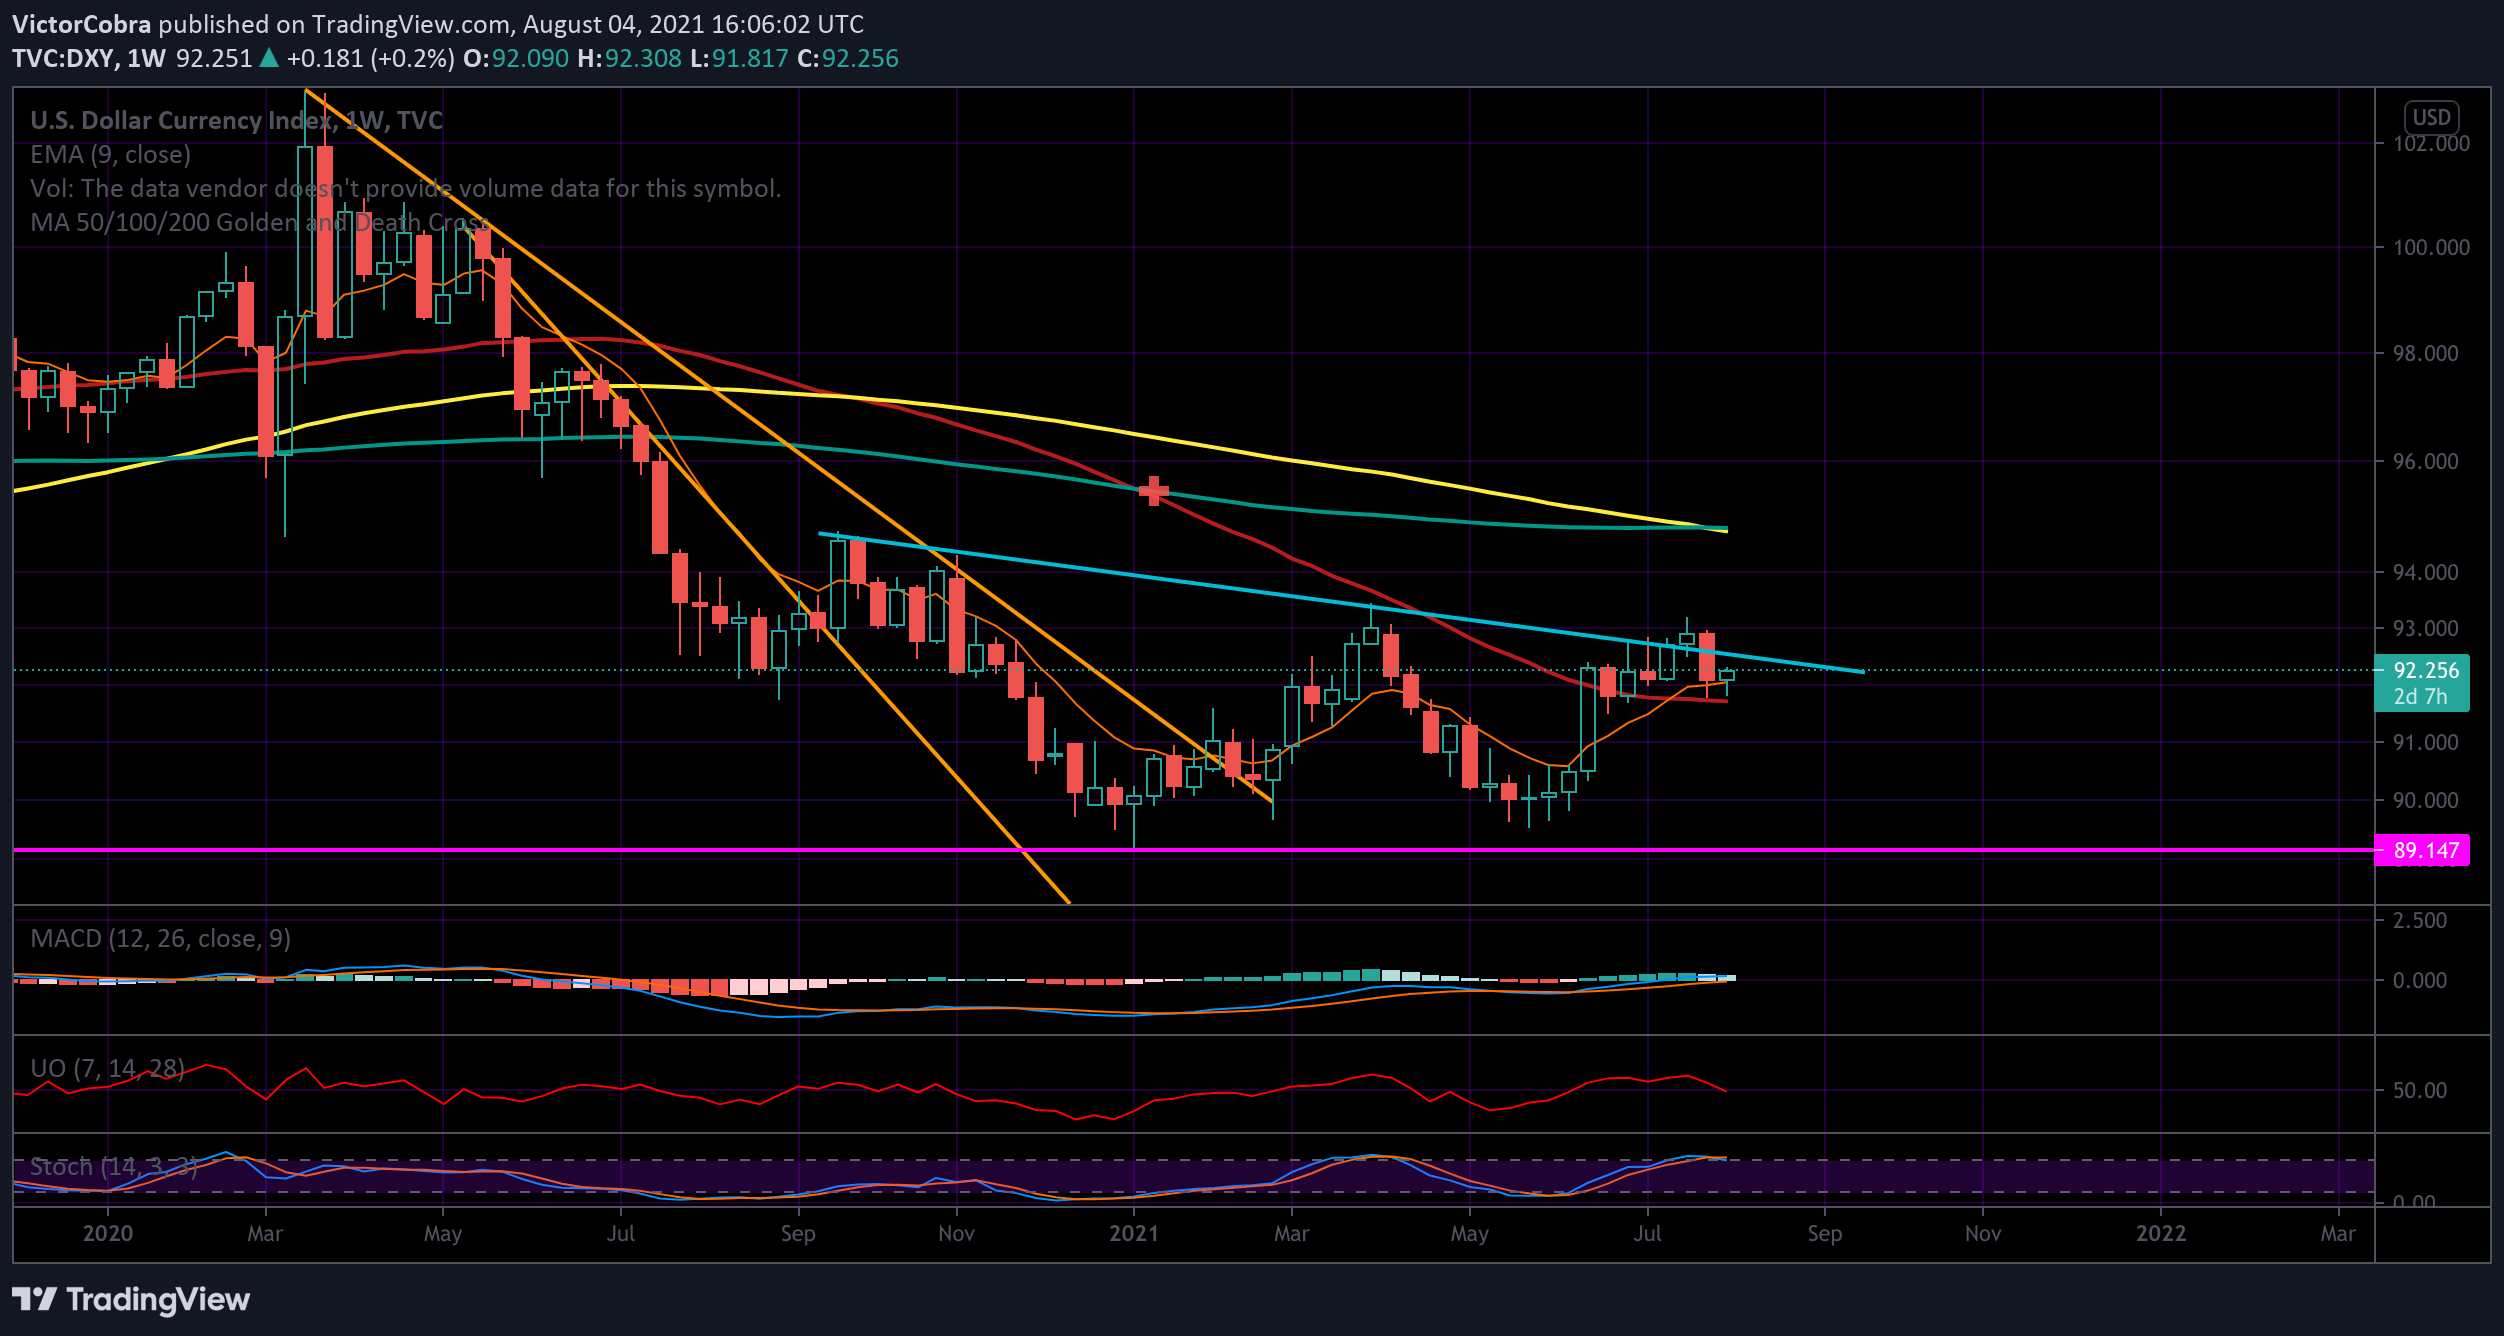Screen dimensions: 2504x1336
Task: Click the 90.000 price axis label
Action: pos(2425,800)
